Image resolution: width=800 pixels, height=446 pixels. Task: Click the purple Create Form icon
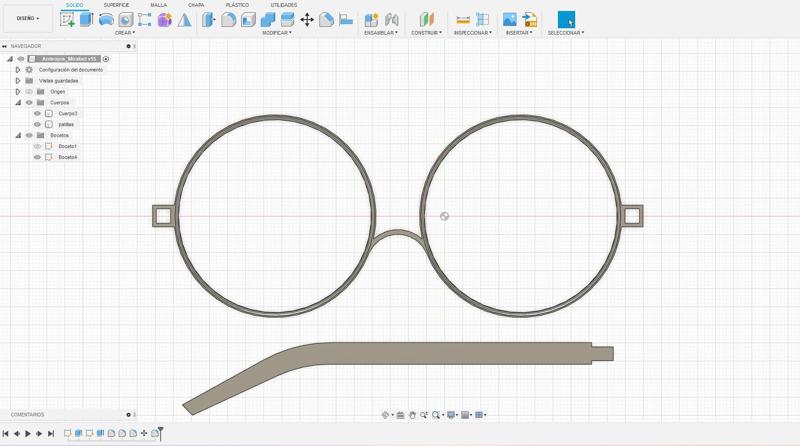point(164,20)
